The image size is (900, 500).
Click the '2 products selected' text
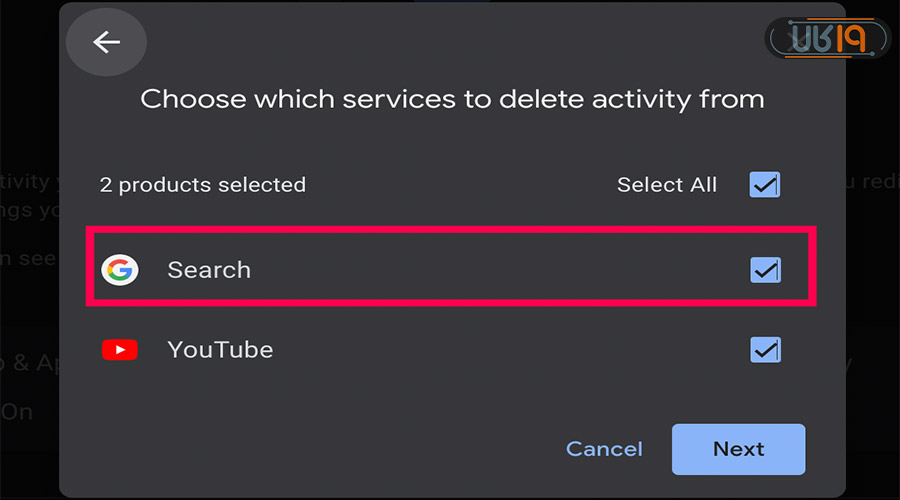[203, 185]
